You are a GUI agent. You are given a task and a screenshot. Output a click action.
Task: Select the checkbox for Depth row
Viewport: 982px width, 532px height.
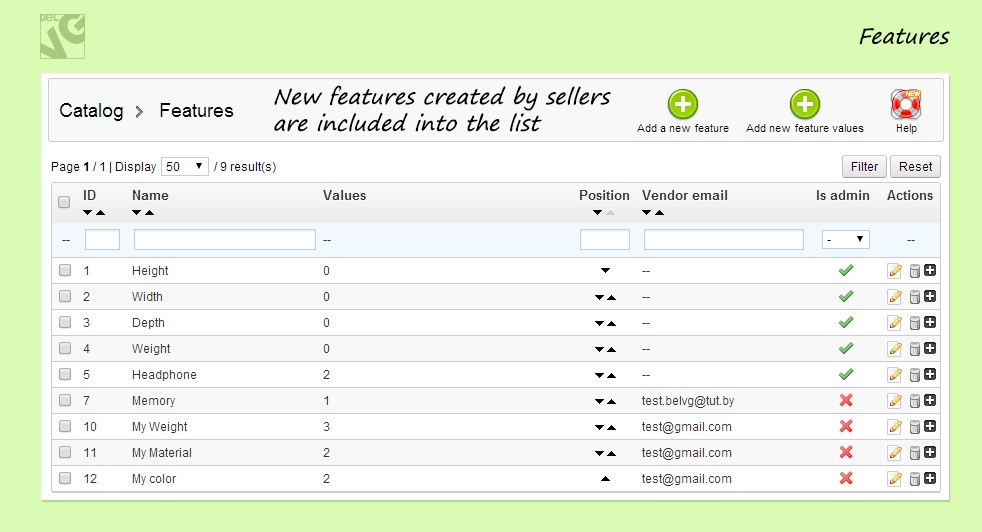pos(65,323)
